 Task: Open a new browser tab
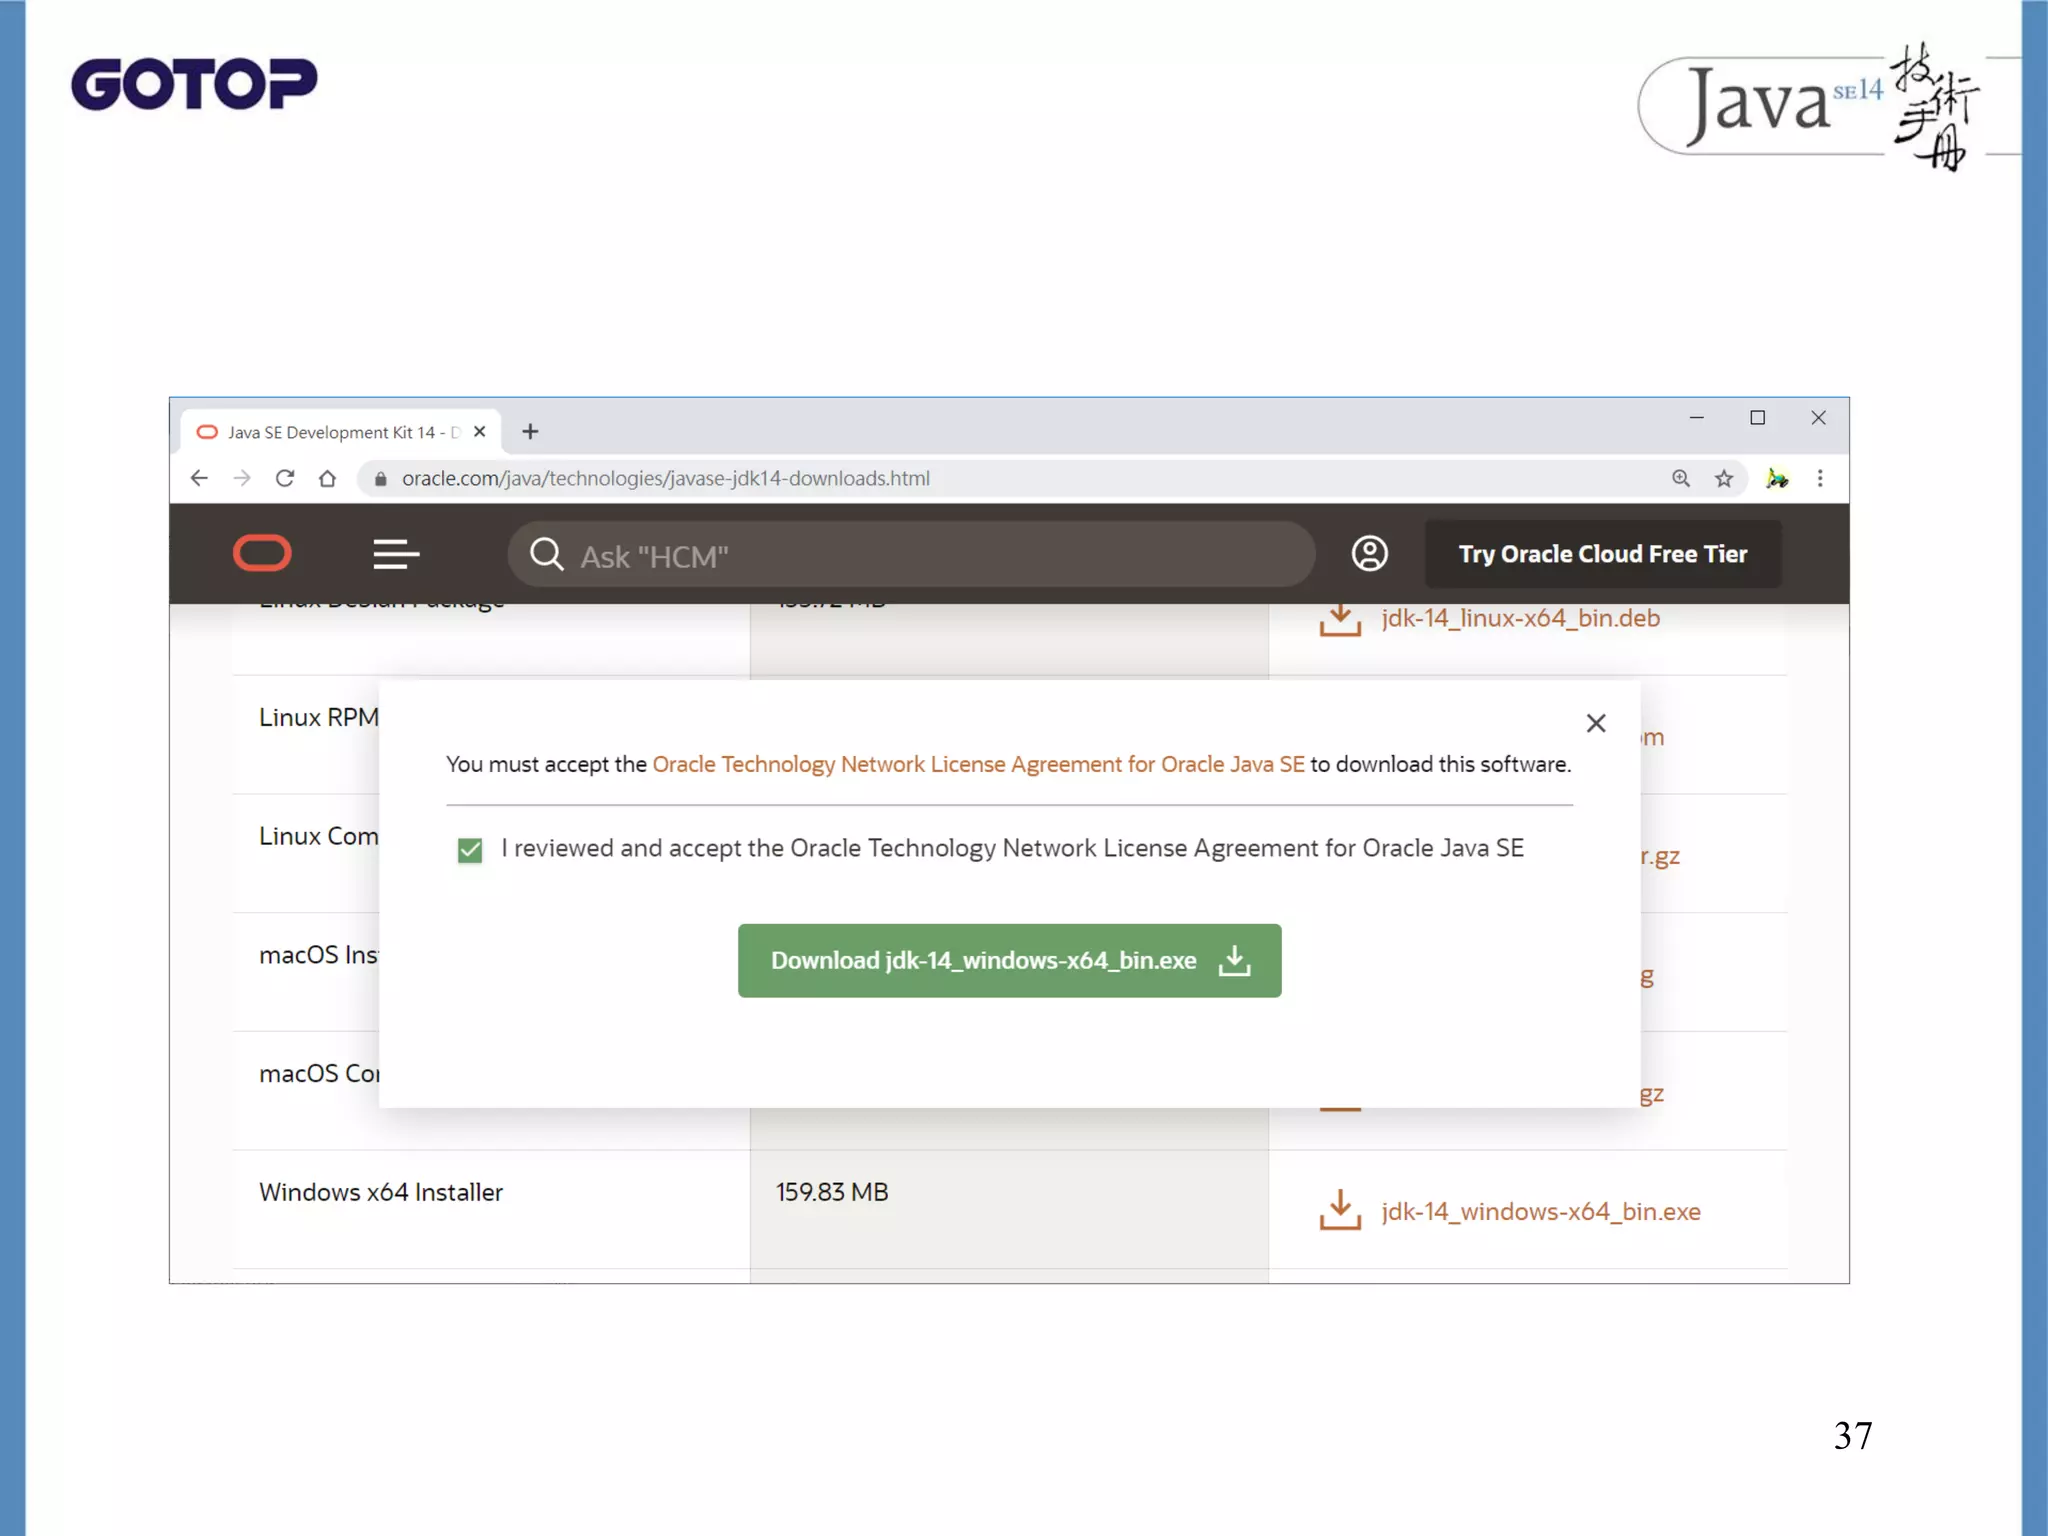click(x=530, y=431)
